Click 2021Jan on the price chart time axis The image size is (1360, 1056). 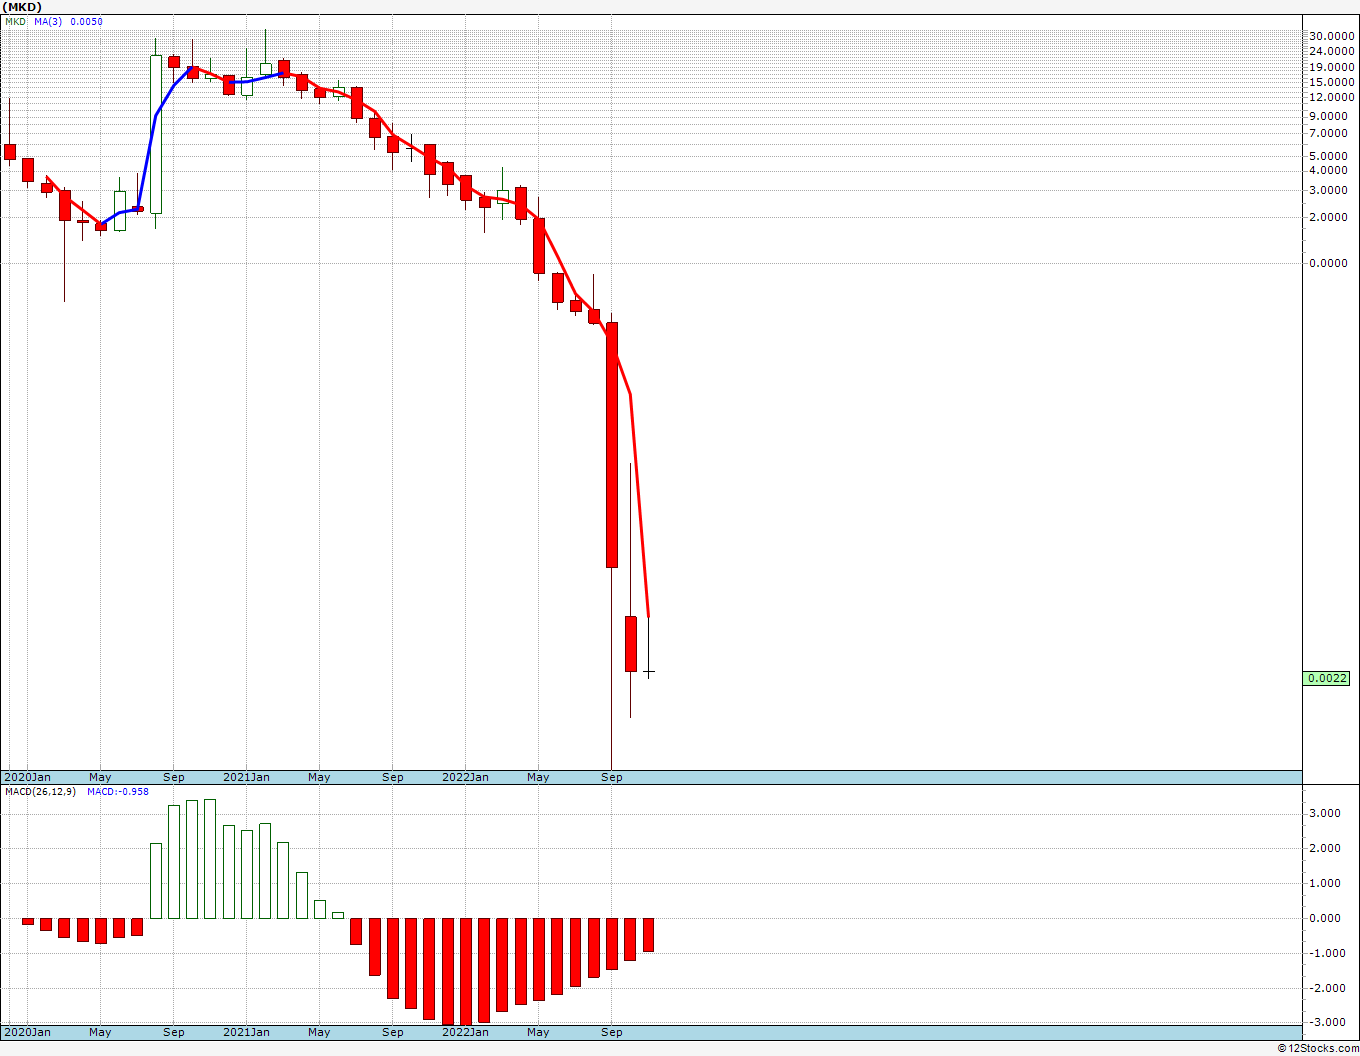pyautogui.click(x=246, y=777)
